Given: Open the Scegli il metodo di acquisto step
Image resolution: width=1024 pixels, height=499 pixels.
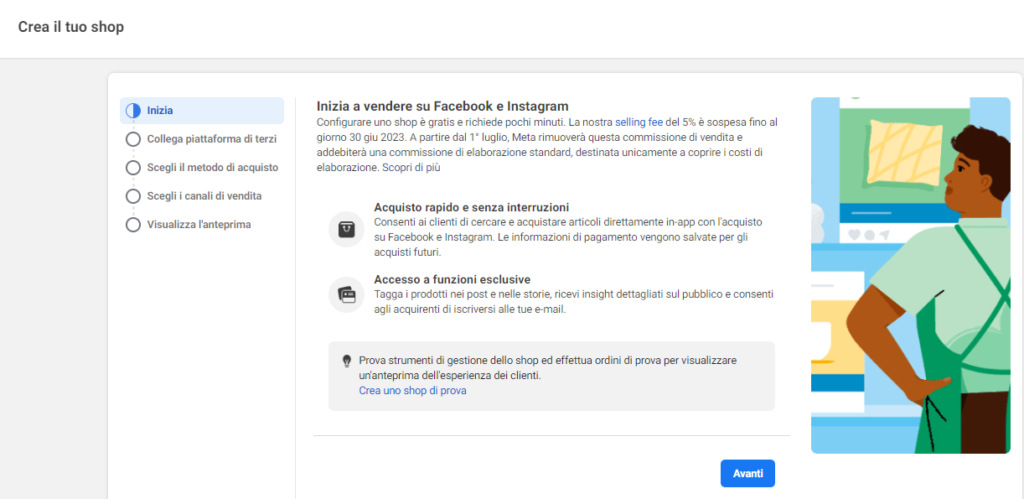Looking at the screenshot, I should point(212,167).
